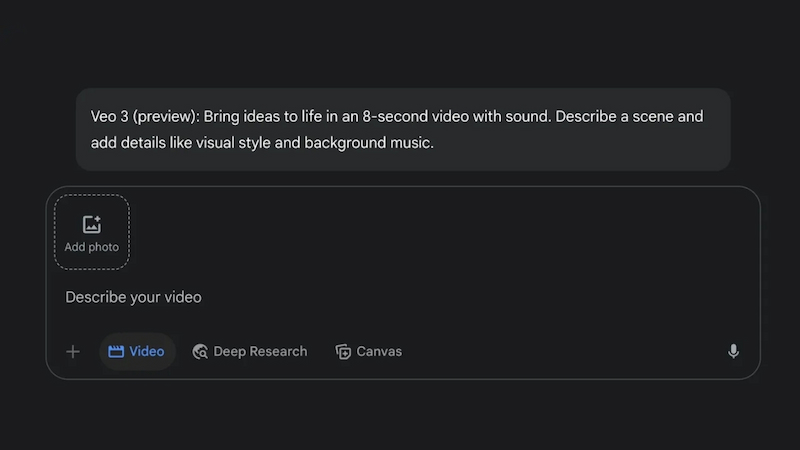Select the Canvas option
Image resolution: width=800 pixels, height=450 pixels.
pyautogui.click(x=369, y=352)
